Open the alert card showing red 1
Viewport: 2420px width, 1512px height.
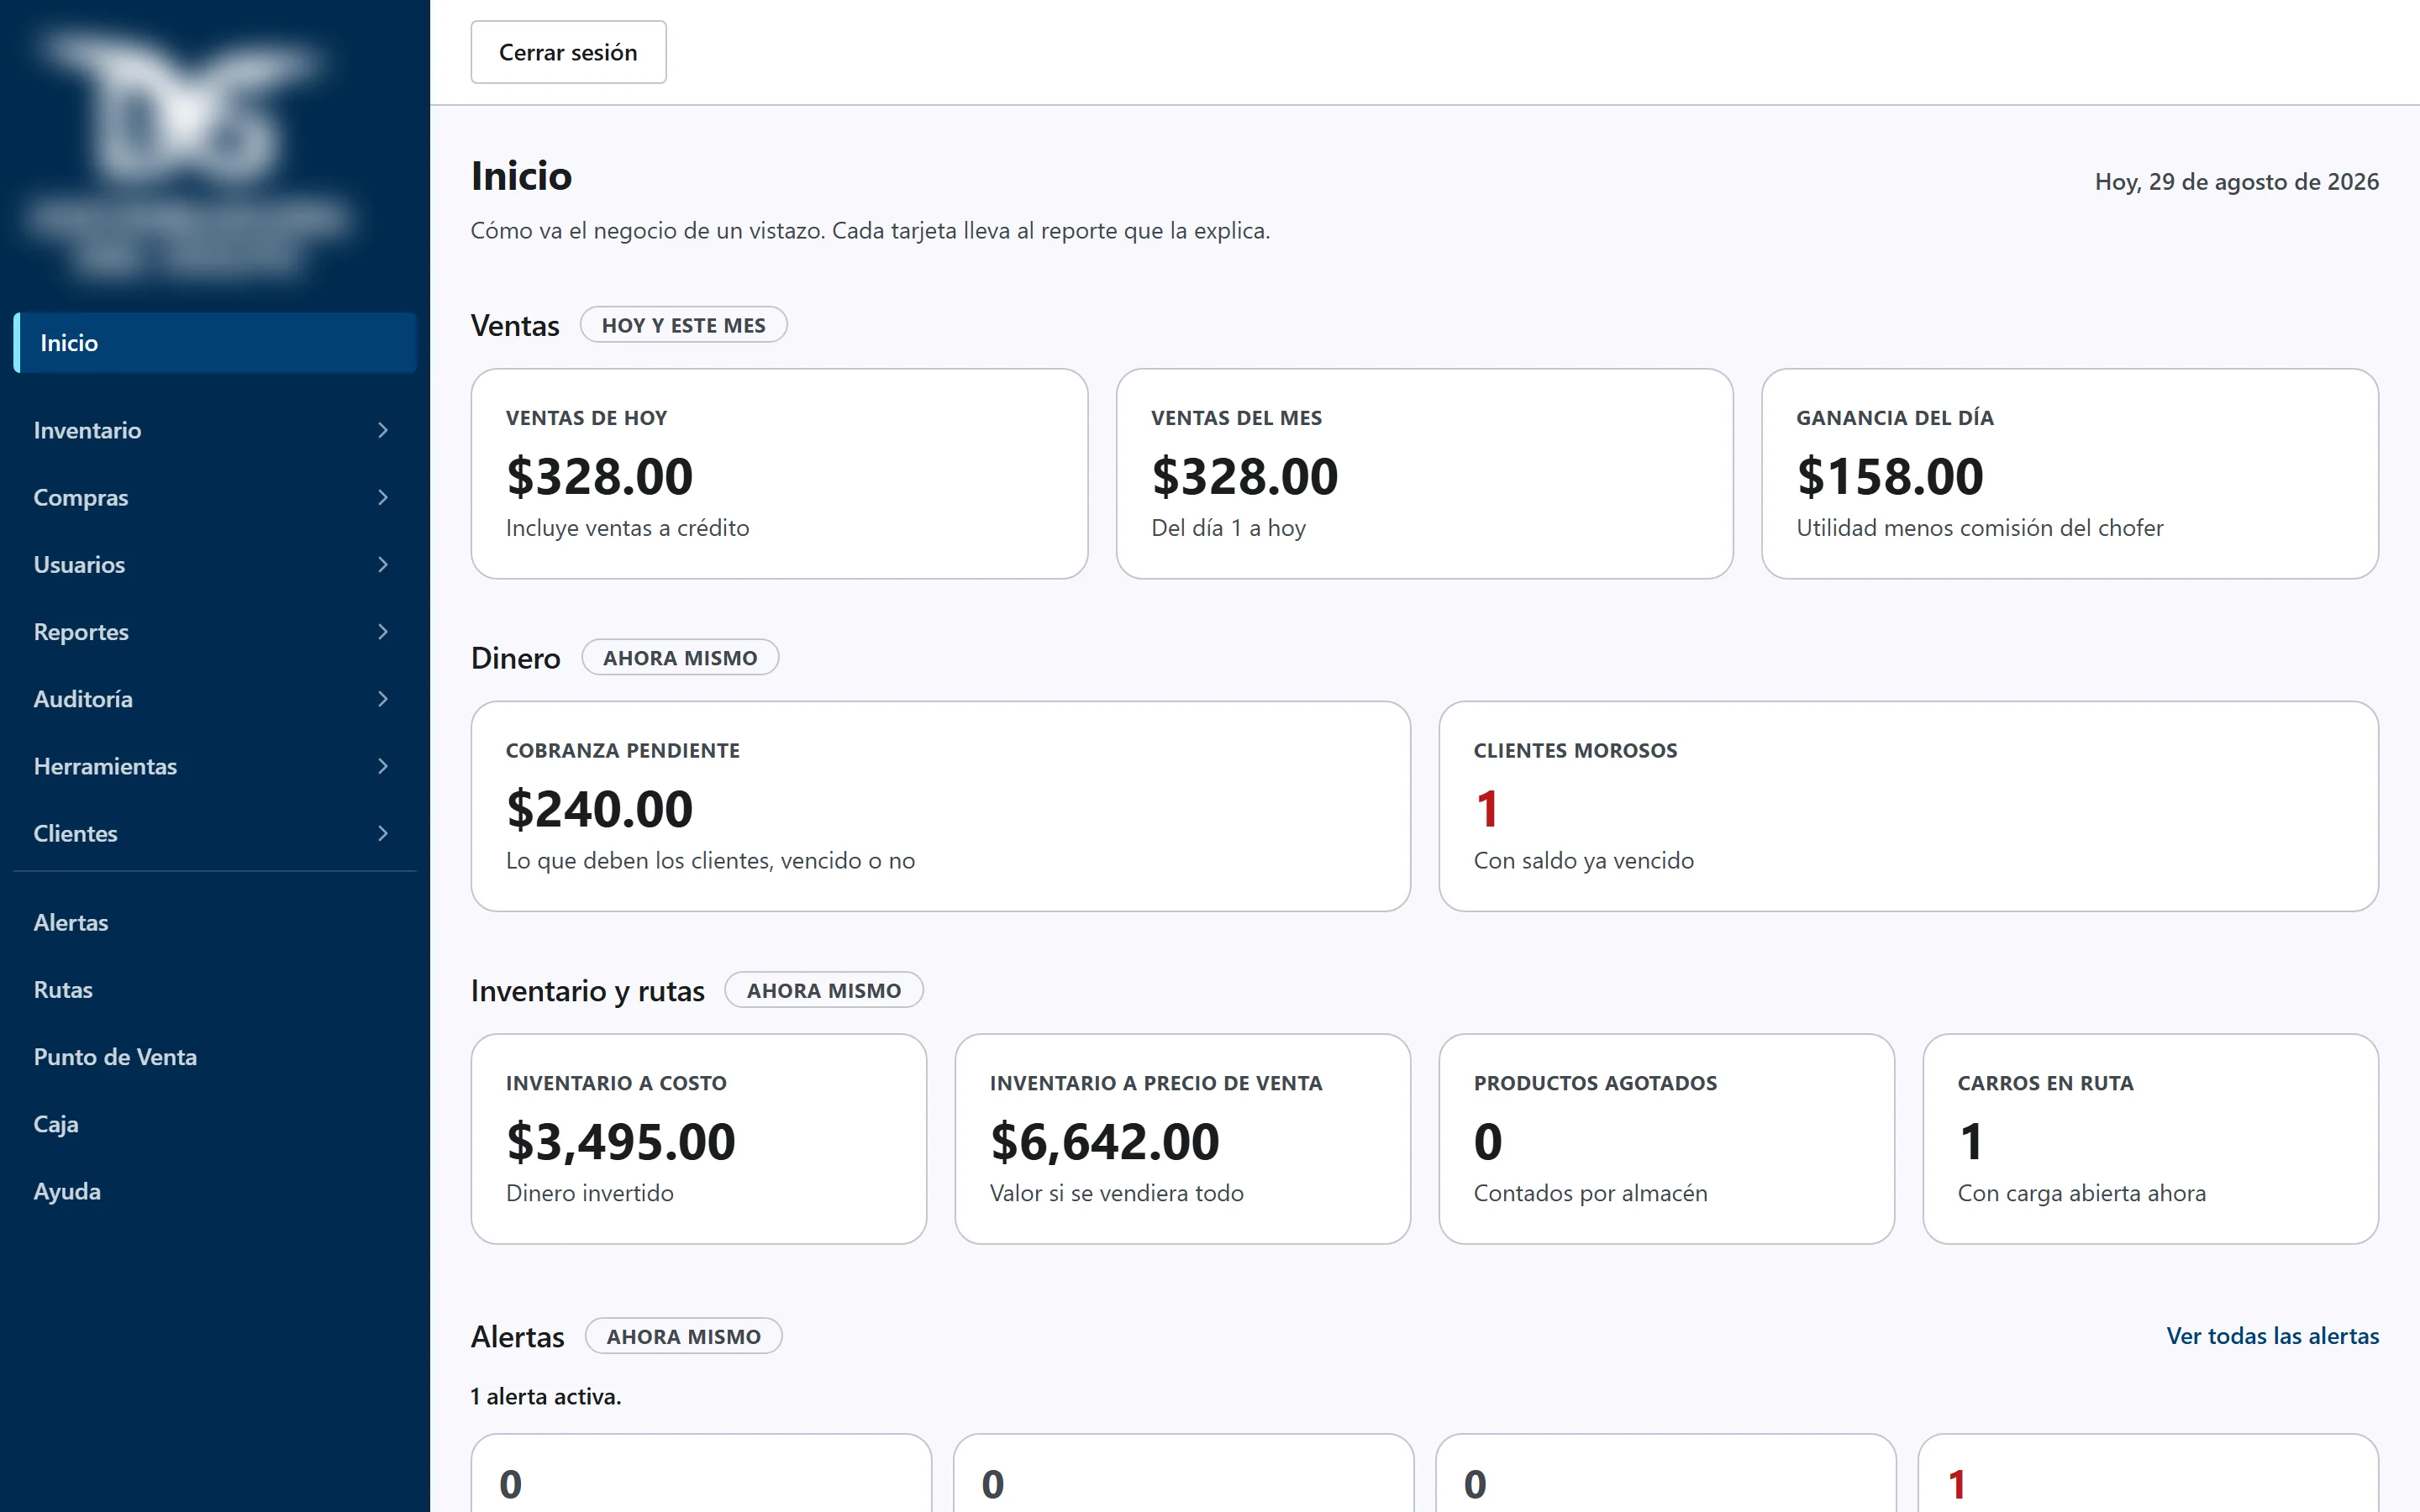click(x=2149, y=1473)
